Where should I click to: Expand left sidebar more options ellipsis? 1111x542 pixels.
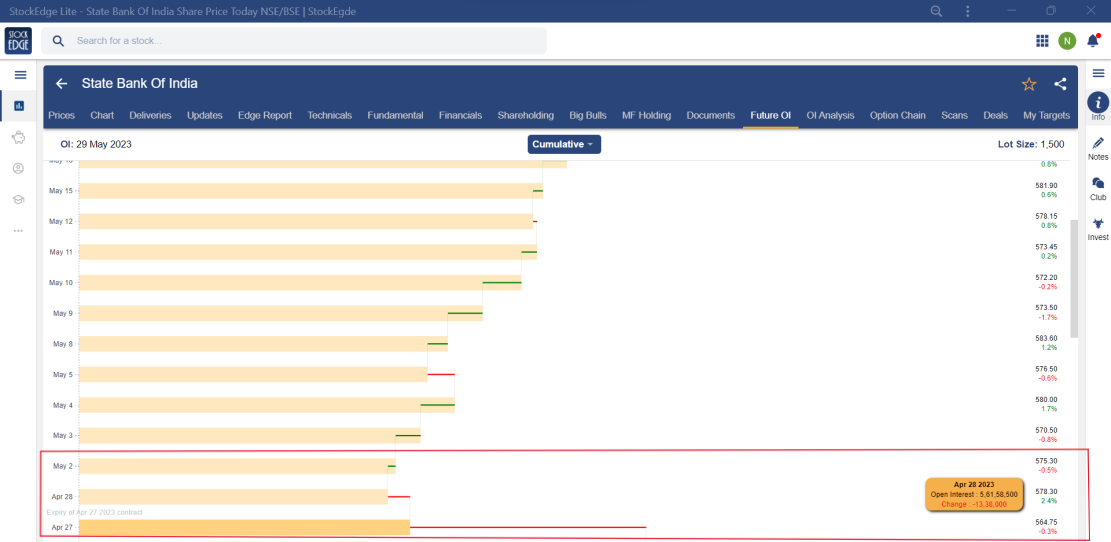(x=18, y=231)
